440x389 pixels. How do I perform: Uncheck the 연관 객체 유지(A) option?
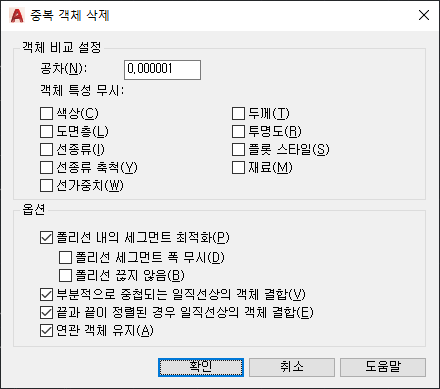46,330
